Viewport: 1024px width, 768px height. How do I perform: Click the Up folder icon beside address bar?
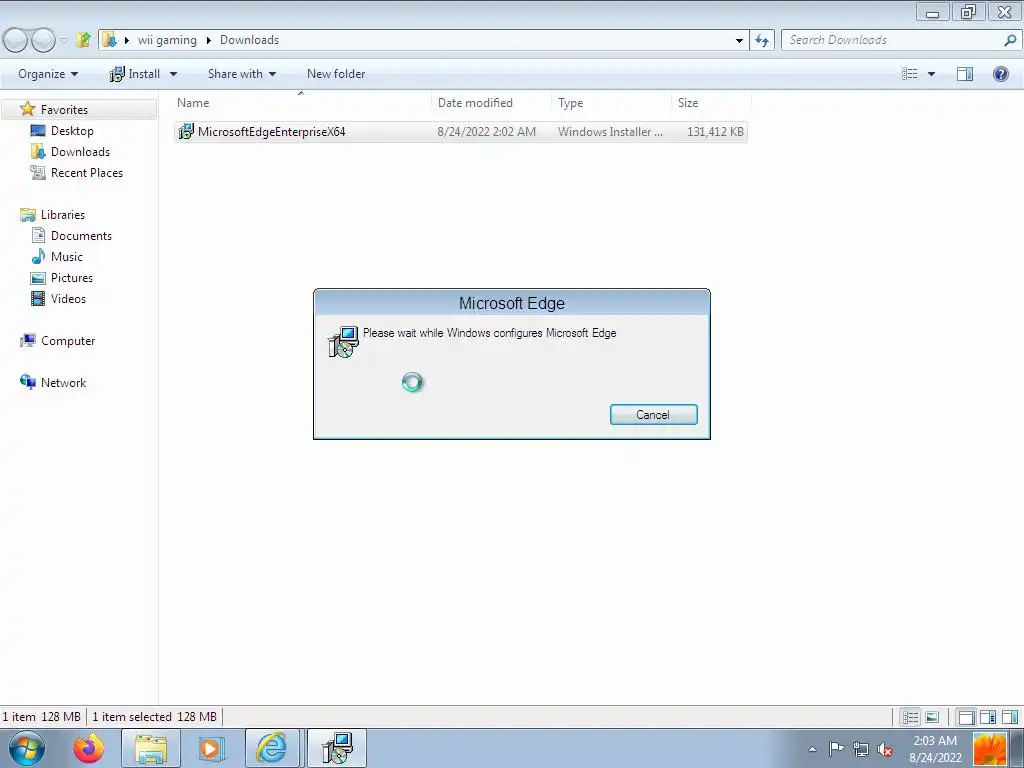pos(84,40)
